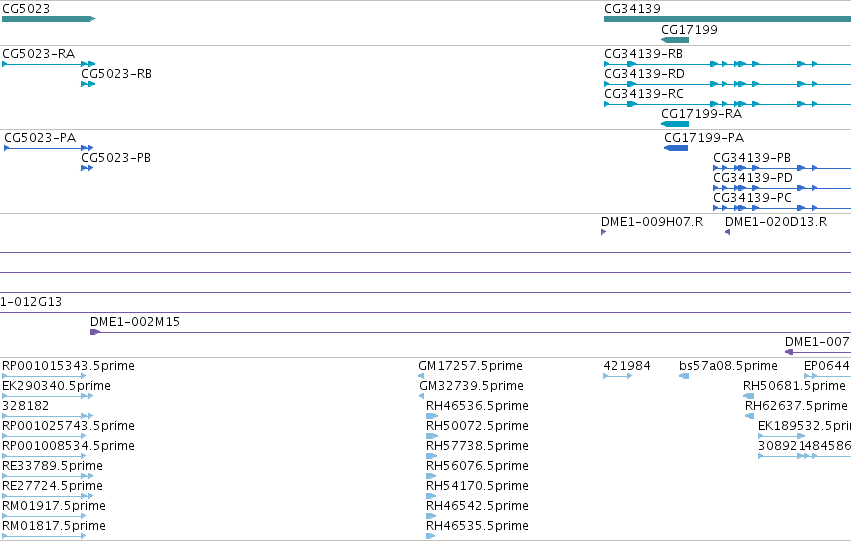This screenshot has height=541, width=851.
Task: Click the RH50681.5prime EST glyph
Action: (748, 396)
